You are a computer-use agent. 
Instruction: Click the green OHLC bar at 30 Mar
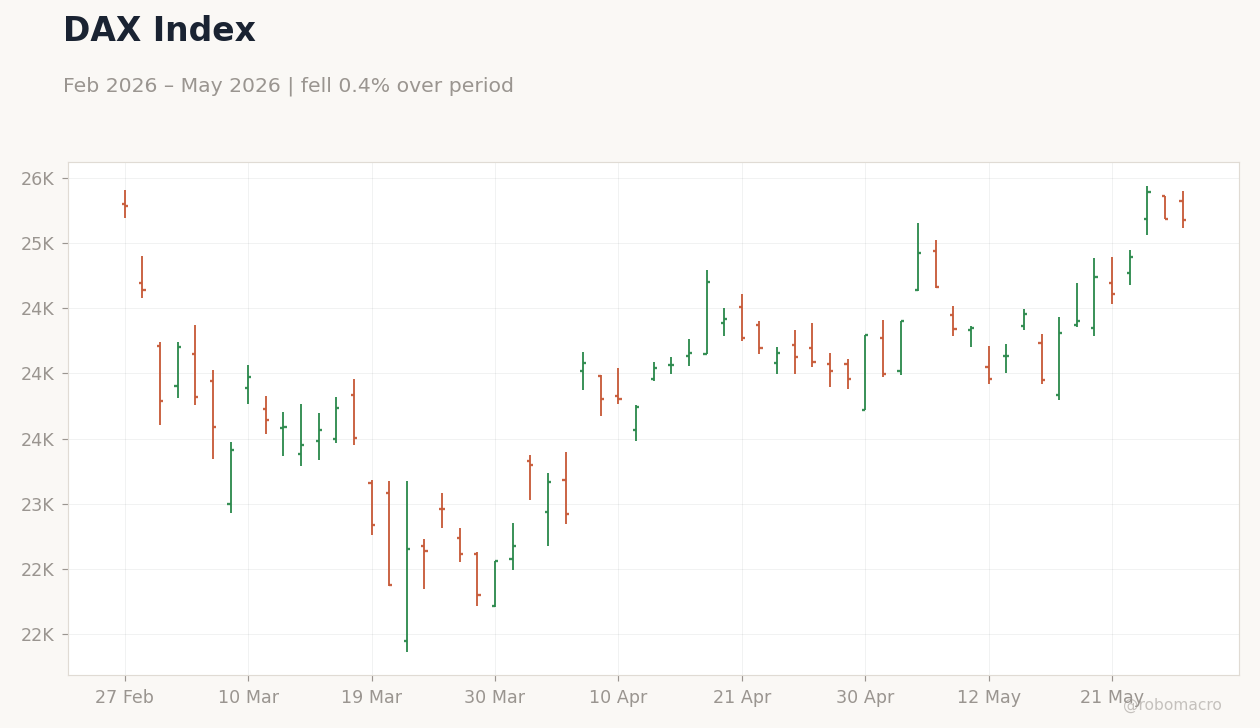[x=495, y=583]
